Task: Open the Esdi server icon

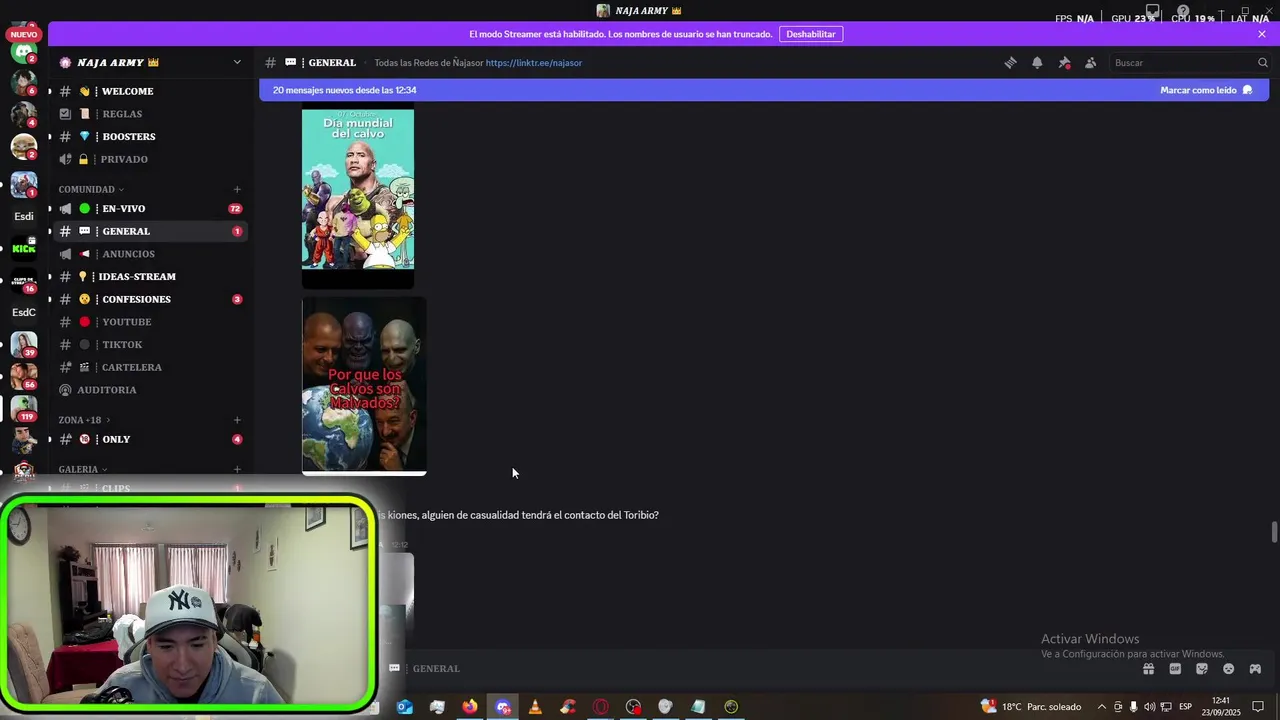Action: (x=24, y=216)
